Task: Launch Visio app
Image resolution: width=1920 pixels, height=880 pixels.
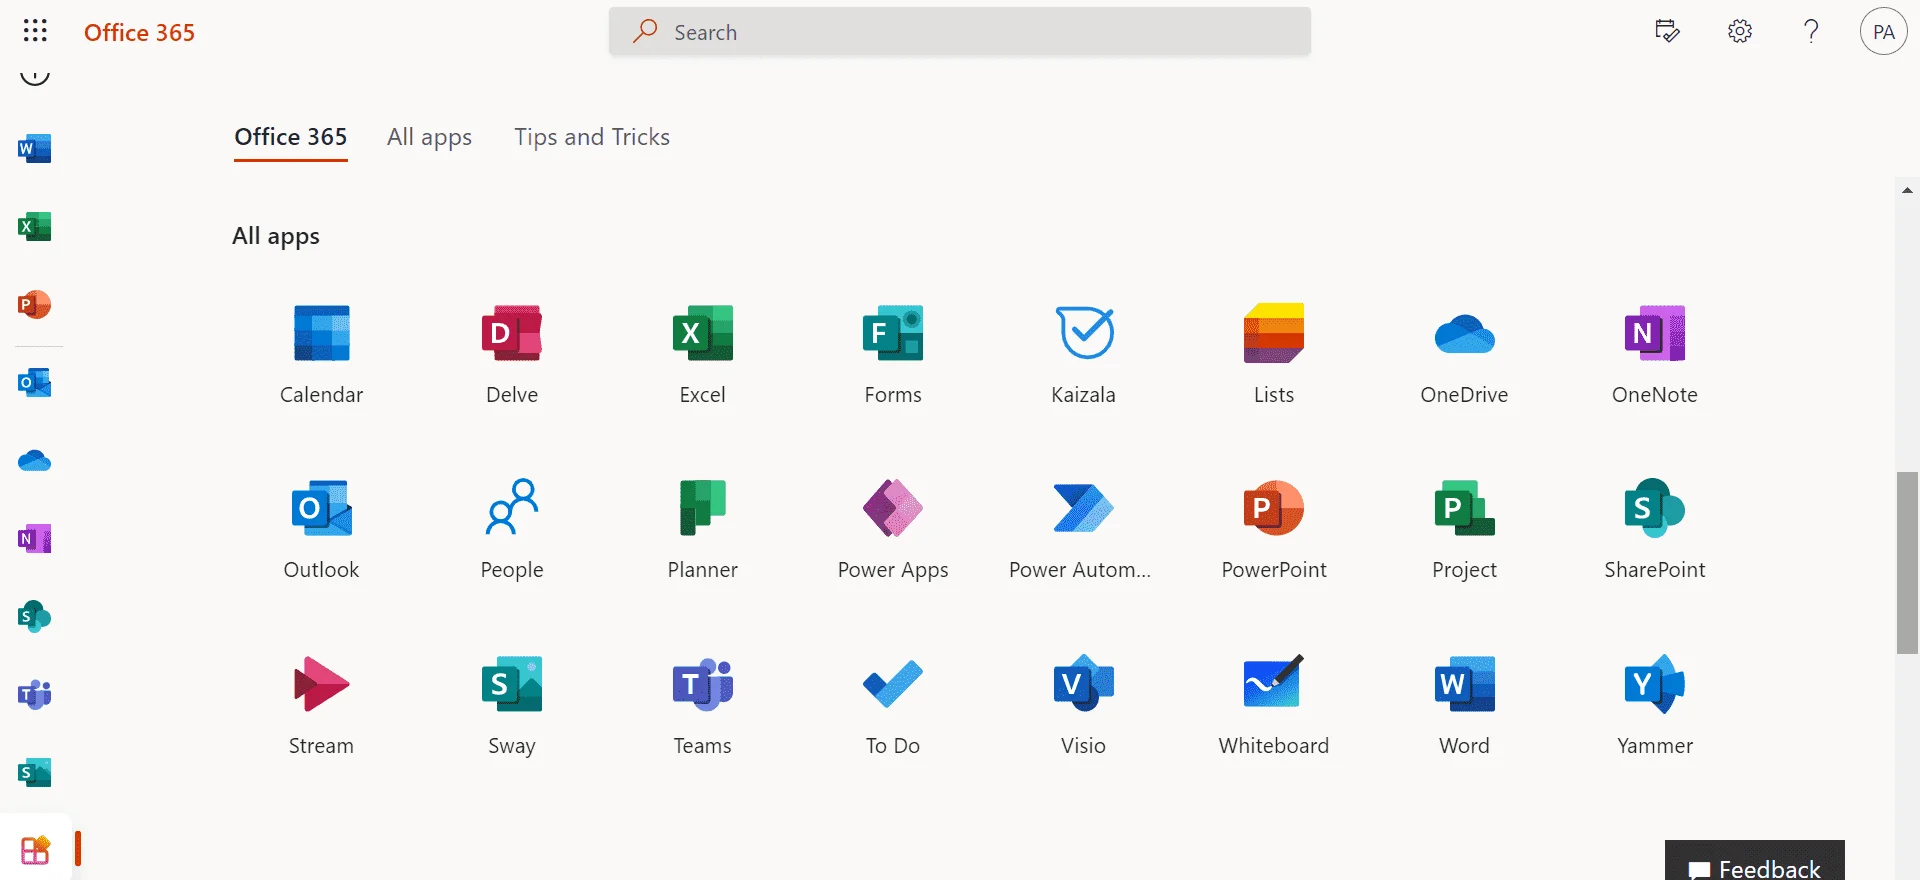Action: (x=1083, y=706)
